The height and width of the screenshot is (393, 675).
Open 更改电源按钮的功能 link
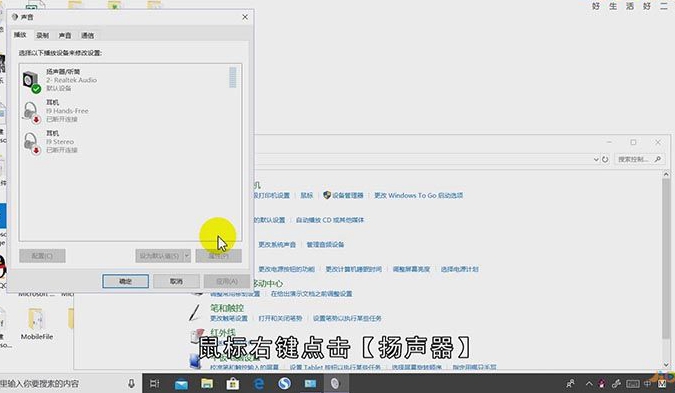pos(286,269)
